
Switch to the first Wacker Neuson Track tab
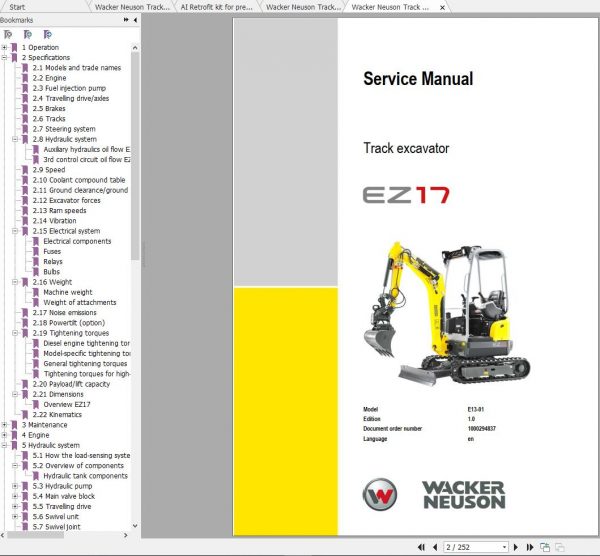(132, 7)
